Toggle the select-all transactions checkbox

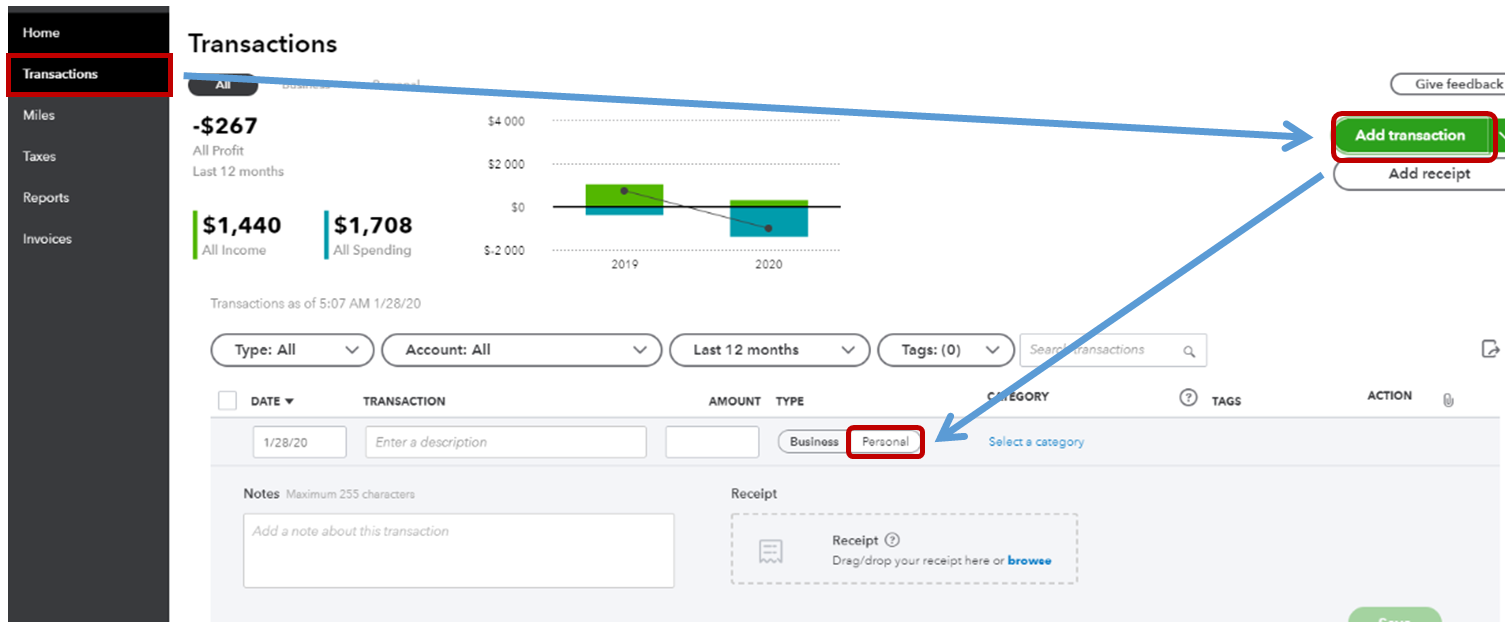(x=227, y=401)
